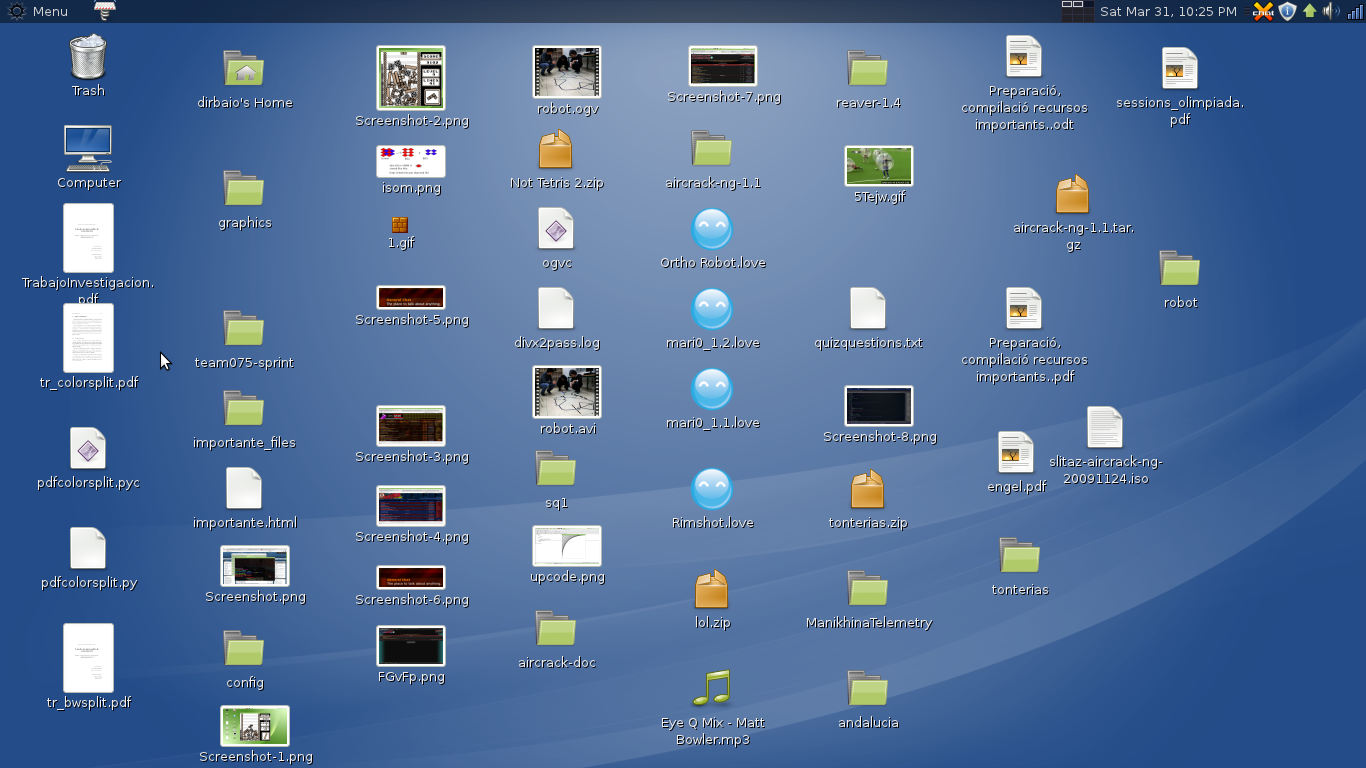Click the network signal strength icon
The width and height of the screenshot is (1366, 768).
pyautogui.click(x=1355, y=11)
